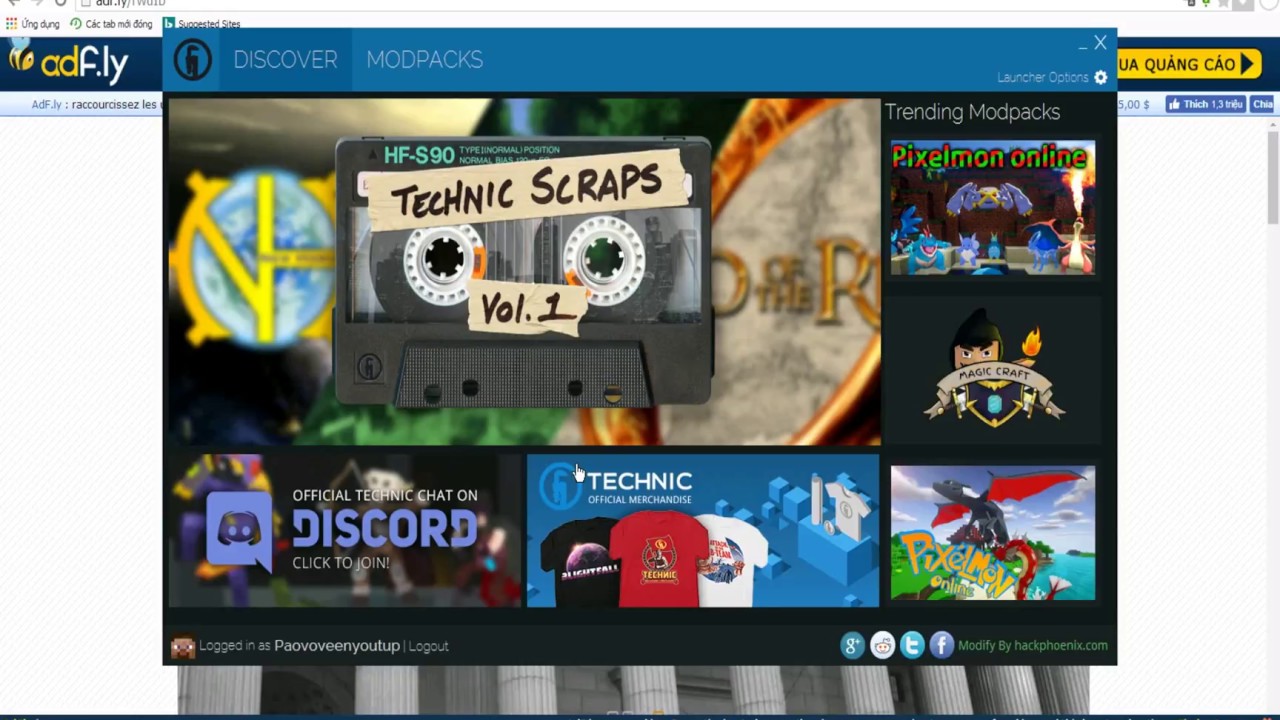Open the Reddit social icon
This screenshot has width=1280, height=720.
(x=882, y=645)
